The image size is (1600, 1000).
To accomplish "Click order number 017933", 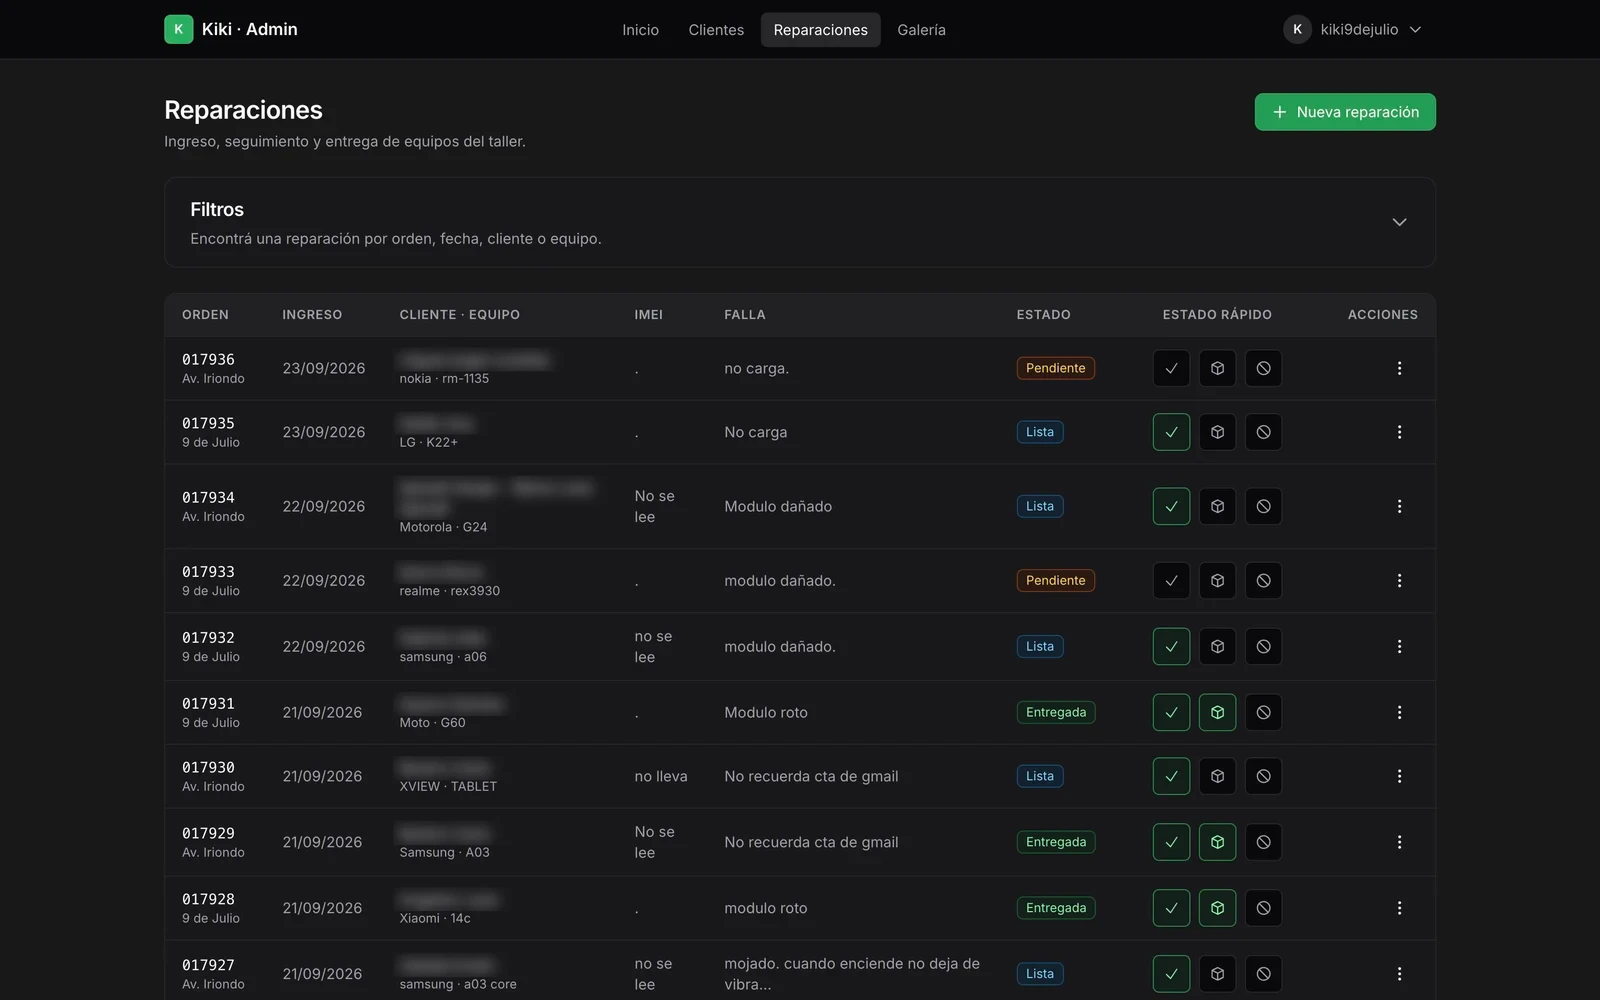I will pos(208,572).
